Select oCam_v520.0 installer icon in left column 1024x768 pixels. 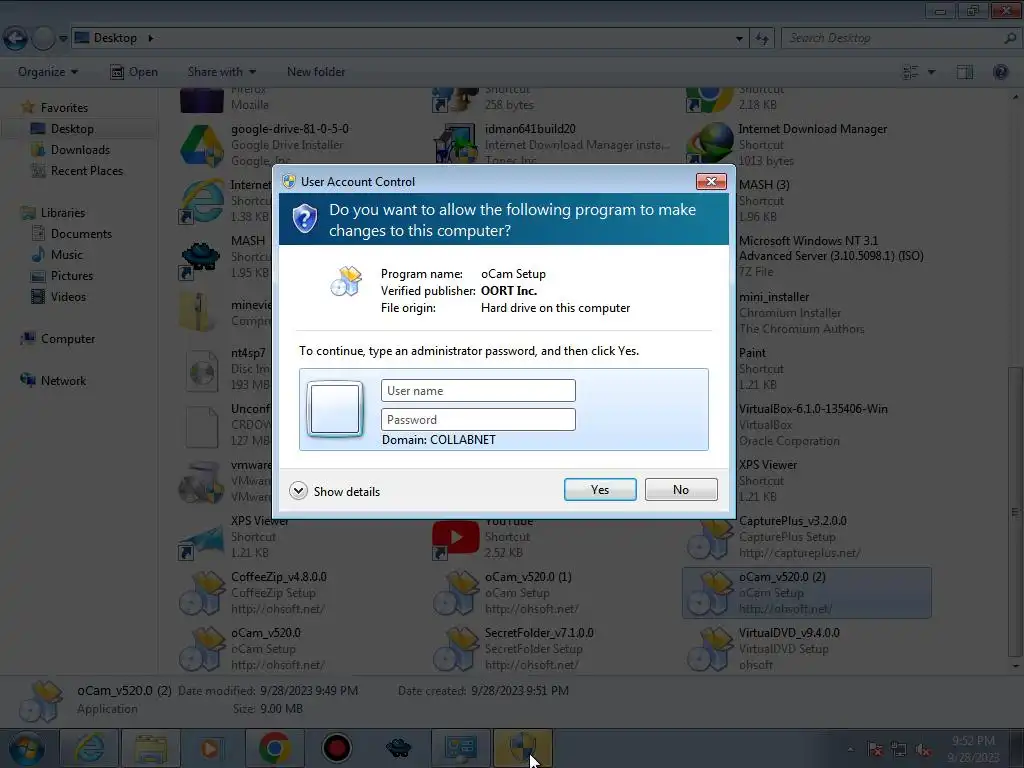[x=202, y=649]
